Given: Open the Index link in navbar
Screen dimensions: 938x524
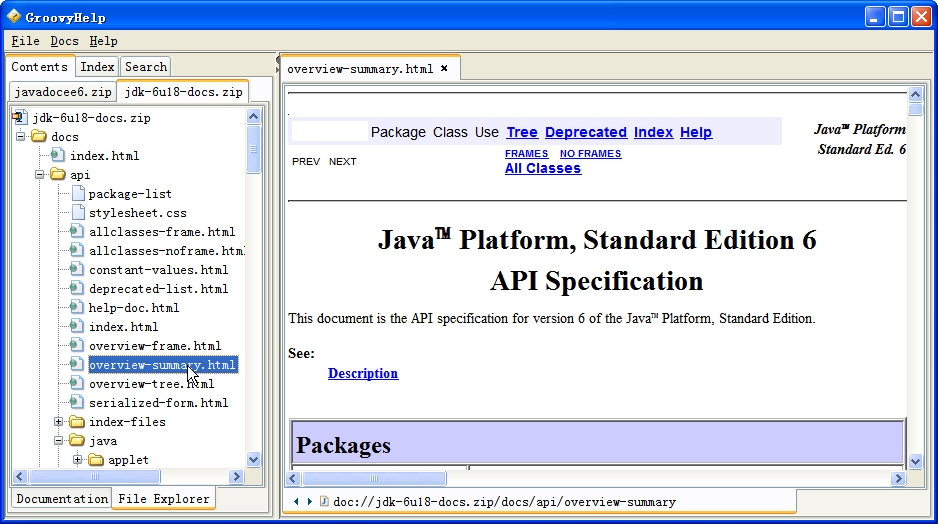Looking at the screenshot, I should [x=653, y=132].
